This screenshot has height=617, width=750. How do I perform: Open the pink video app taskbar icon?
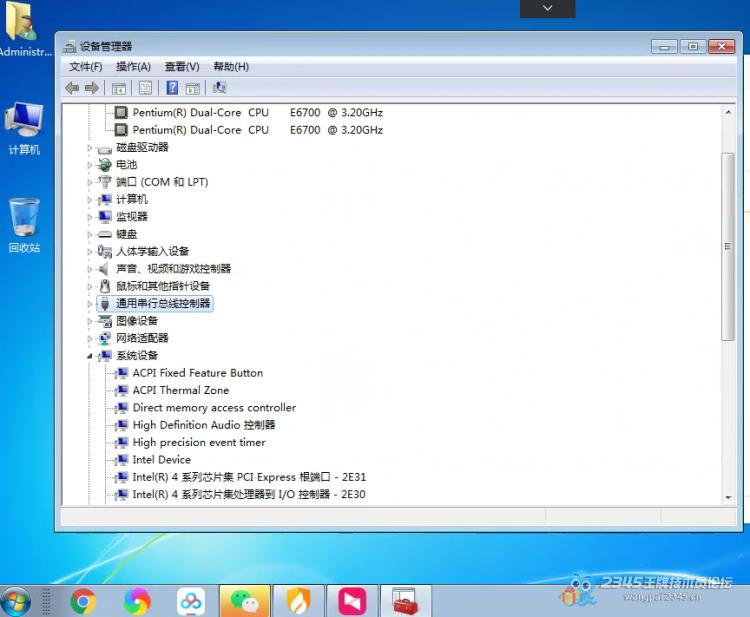(352, 601)
